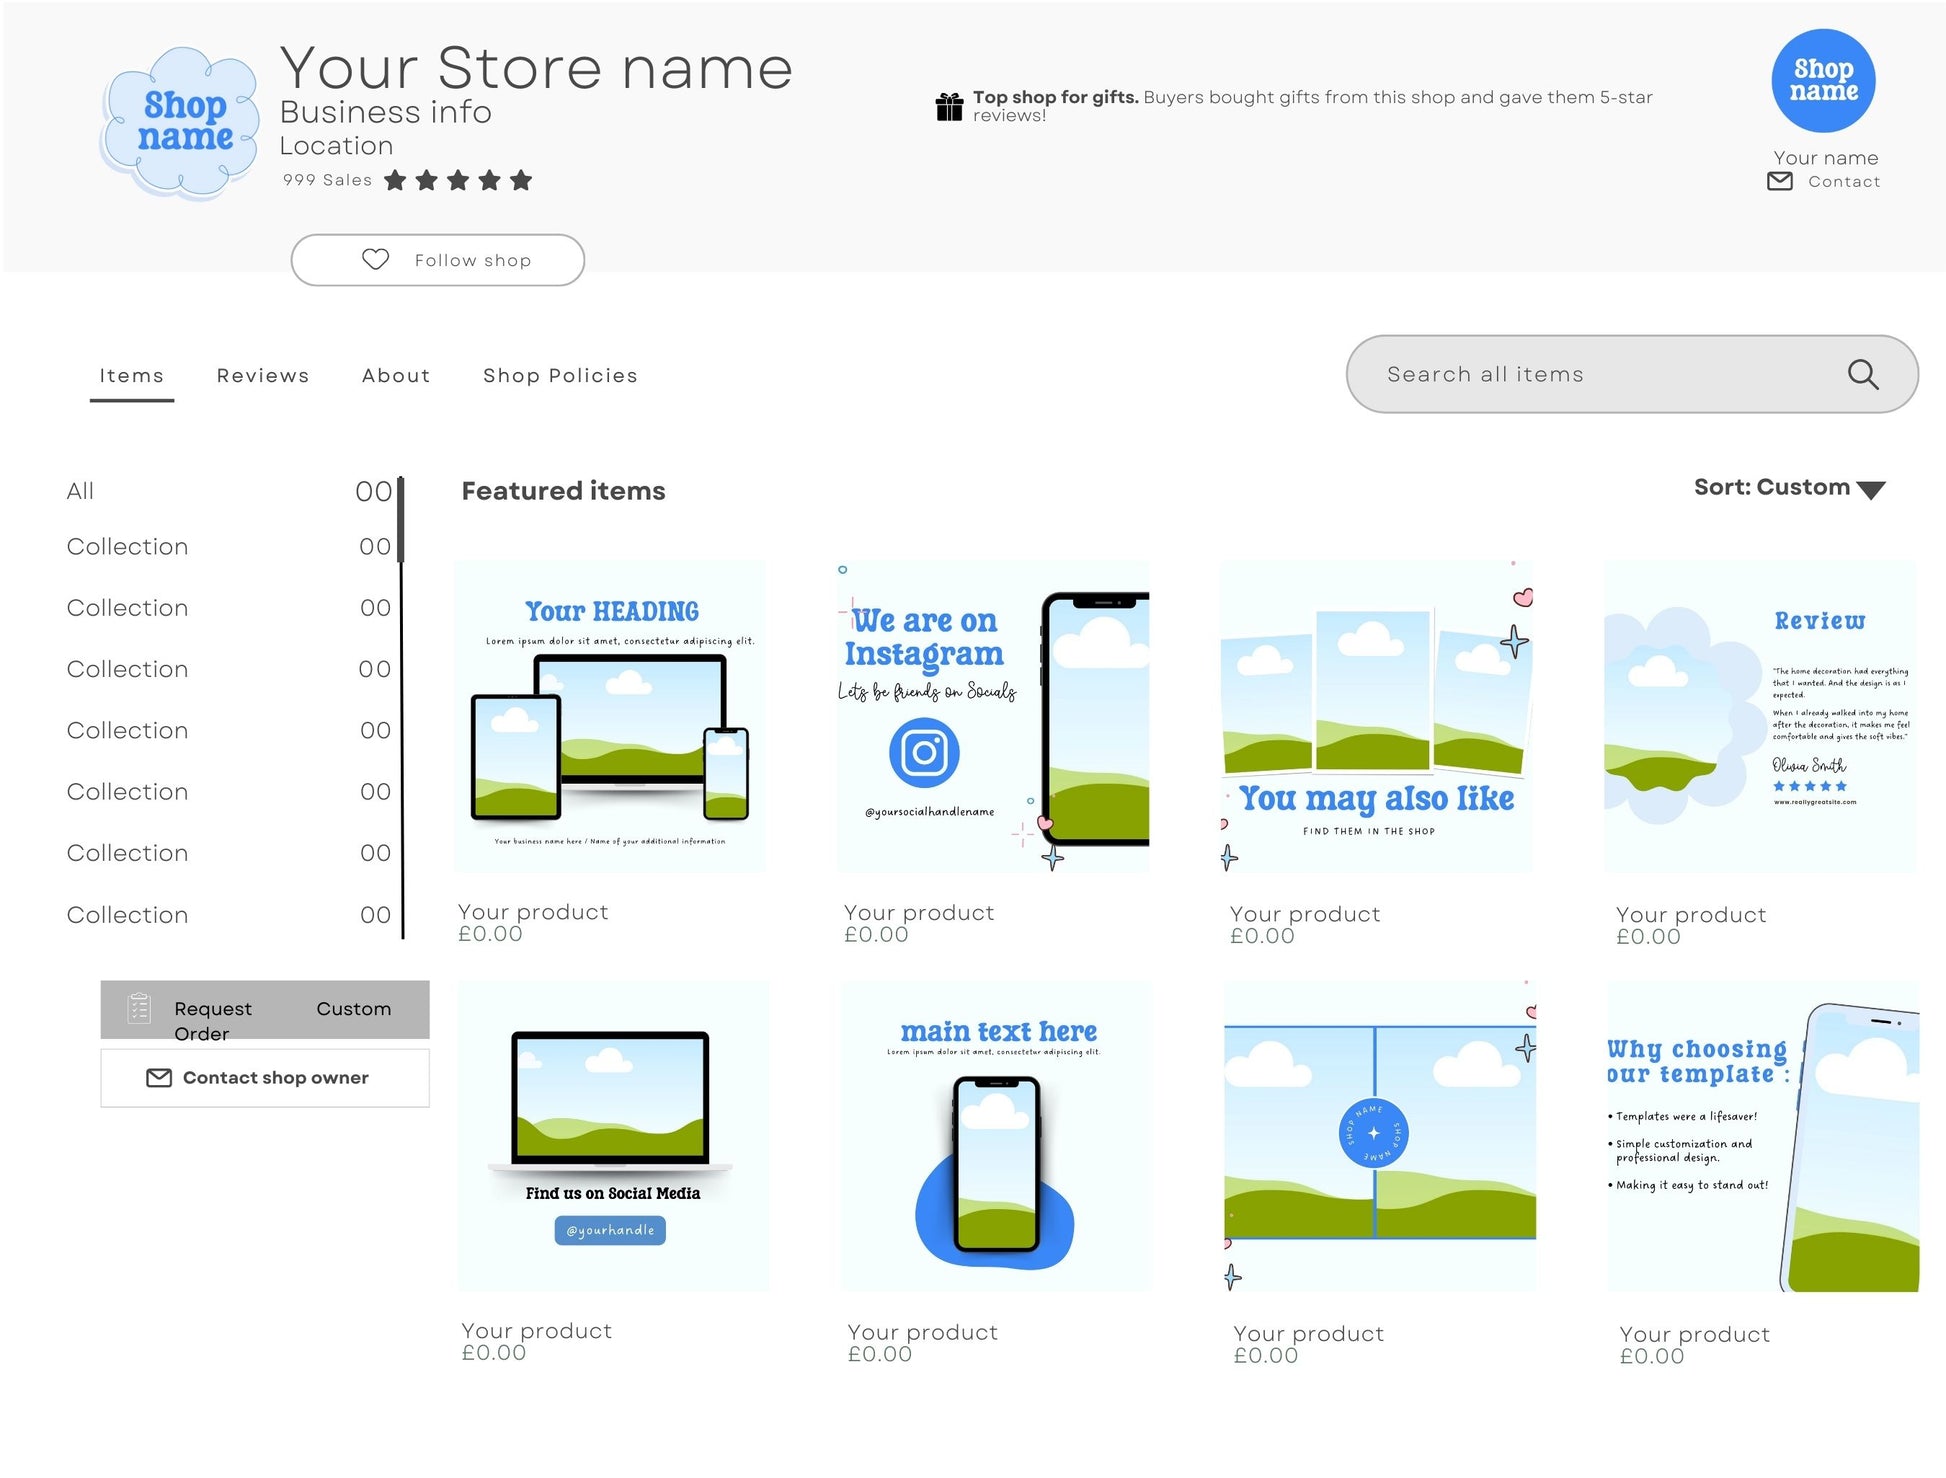This screenshot has height=1478, width=1946.
Task: Open the About tab
Action: [396, 375]
